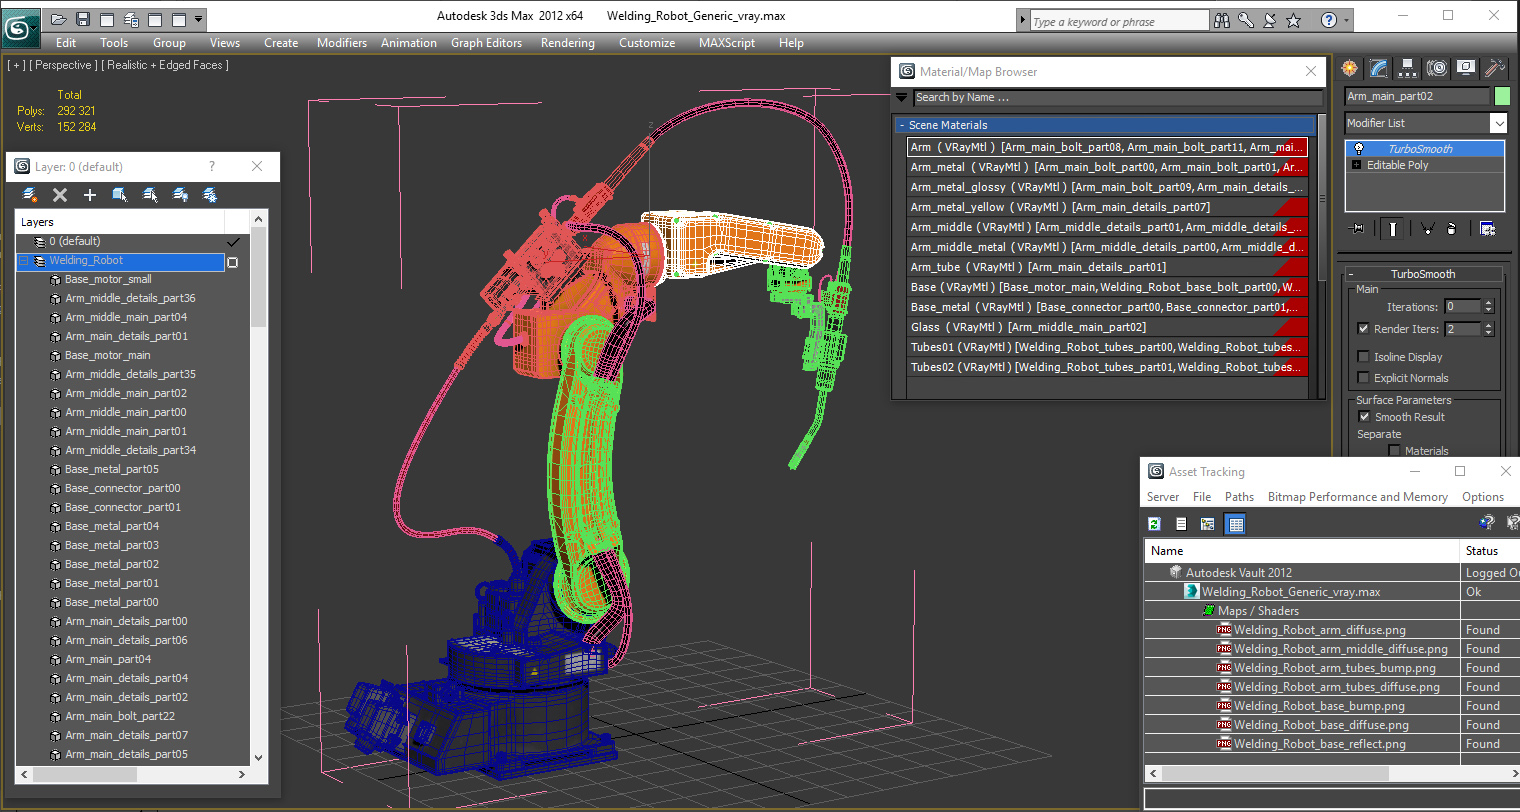Toggle current layer checkmark for 0 (default)

point(233,241)
